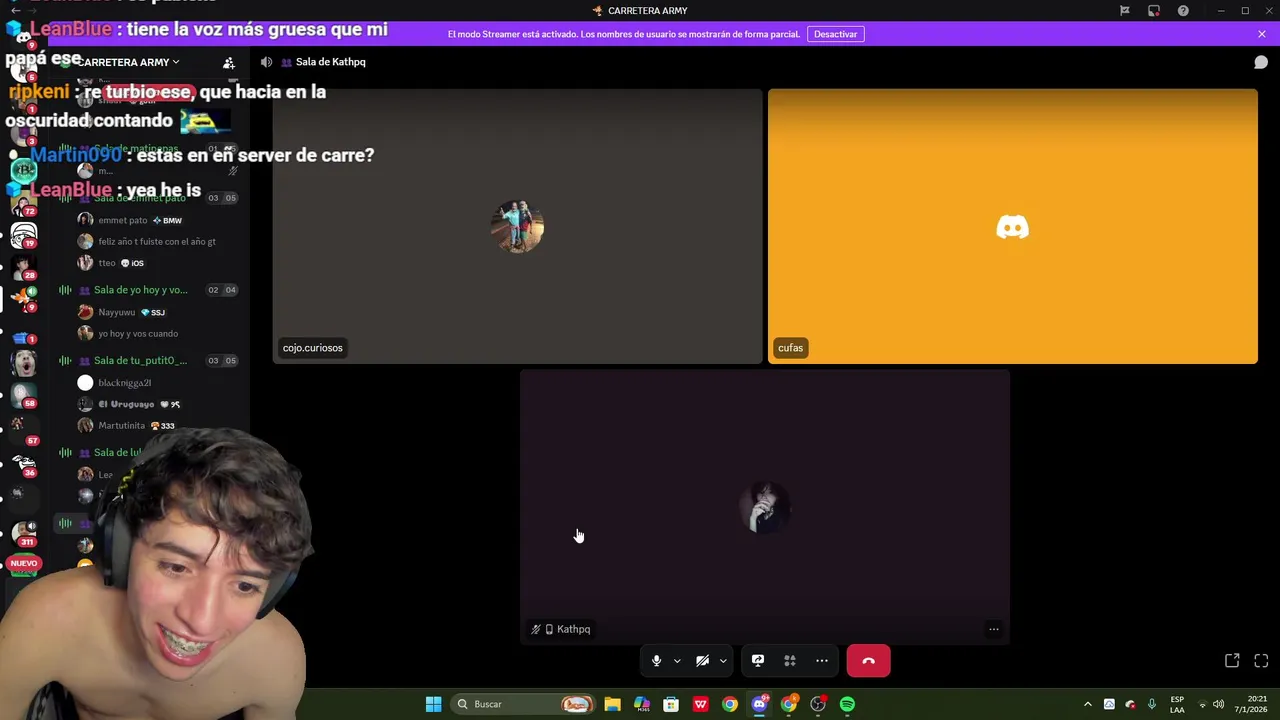This screenshot has width=1280, height=720.
Task: Toggle the microphone mute button
Action: pyautogui.click(x=656, y=661)
